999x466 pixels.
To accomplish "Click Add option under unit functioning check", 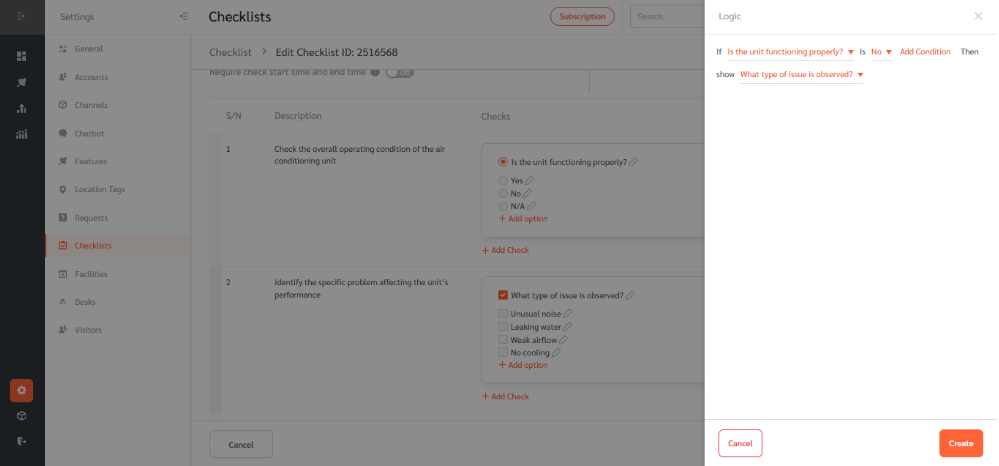I will (x=523, y=219).
